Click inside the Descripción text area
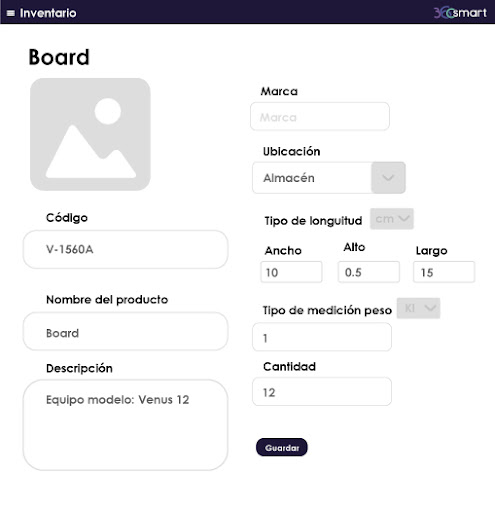 (x=125, y=425)
